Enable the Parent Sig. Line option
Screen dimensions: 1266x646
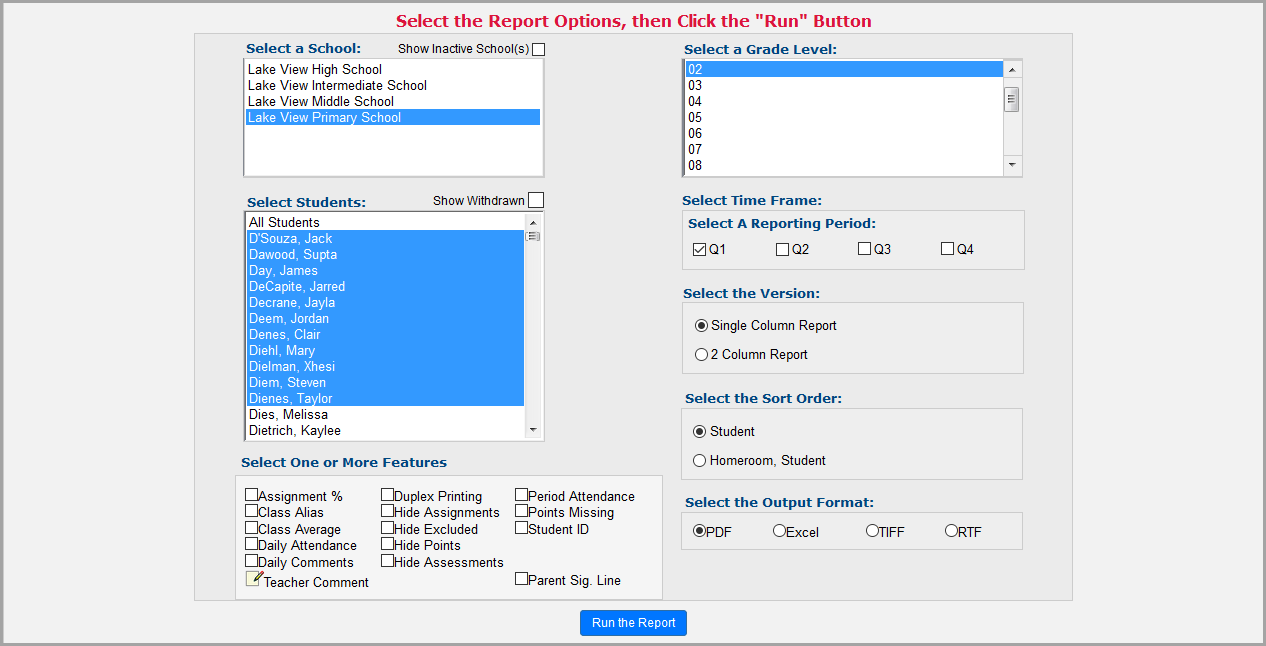click(x=522, y=578)
